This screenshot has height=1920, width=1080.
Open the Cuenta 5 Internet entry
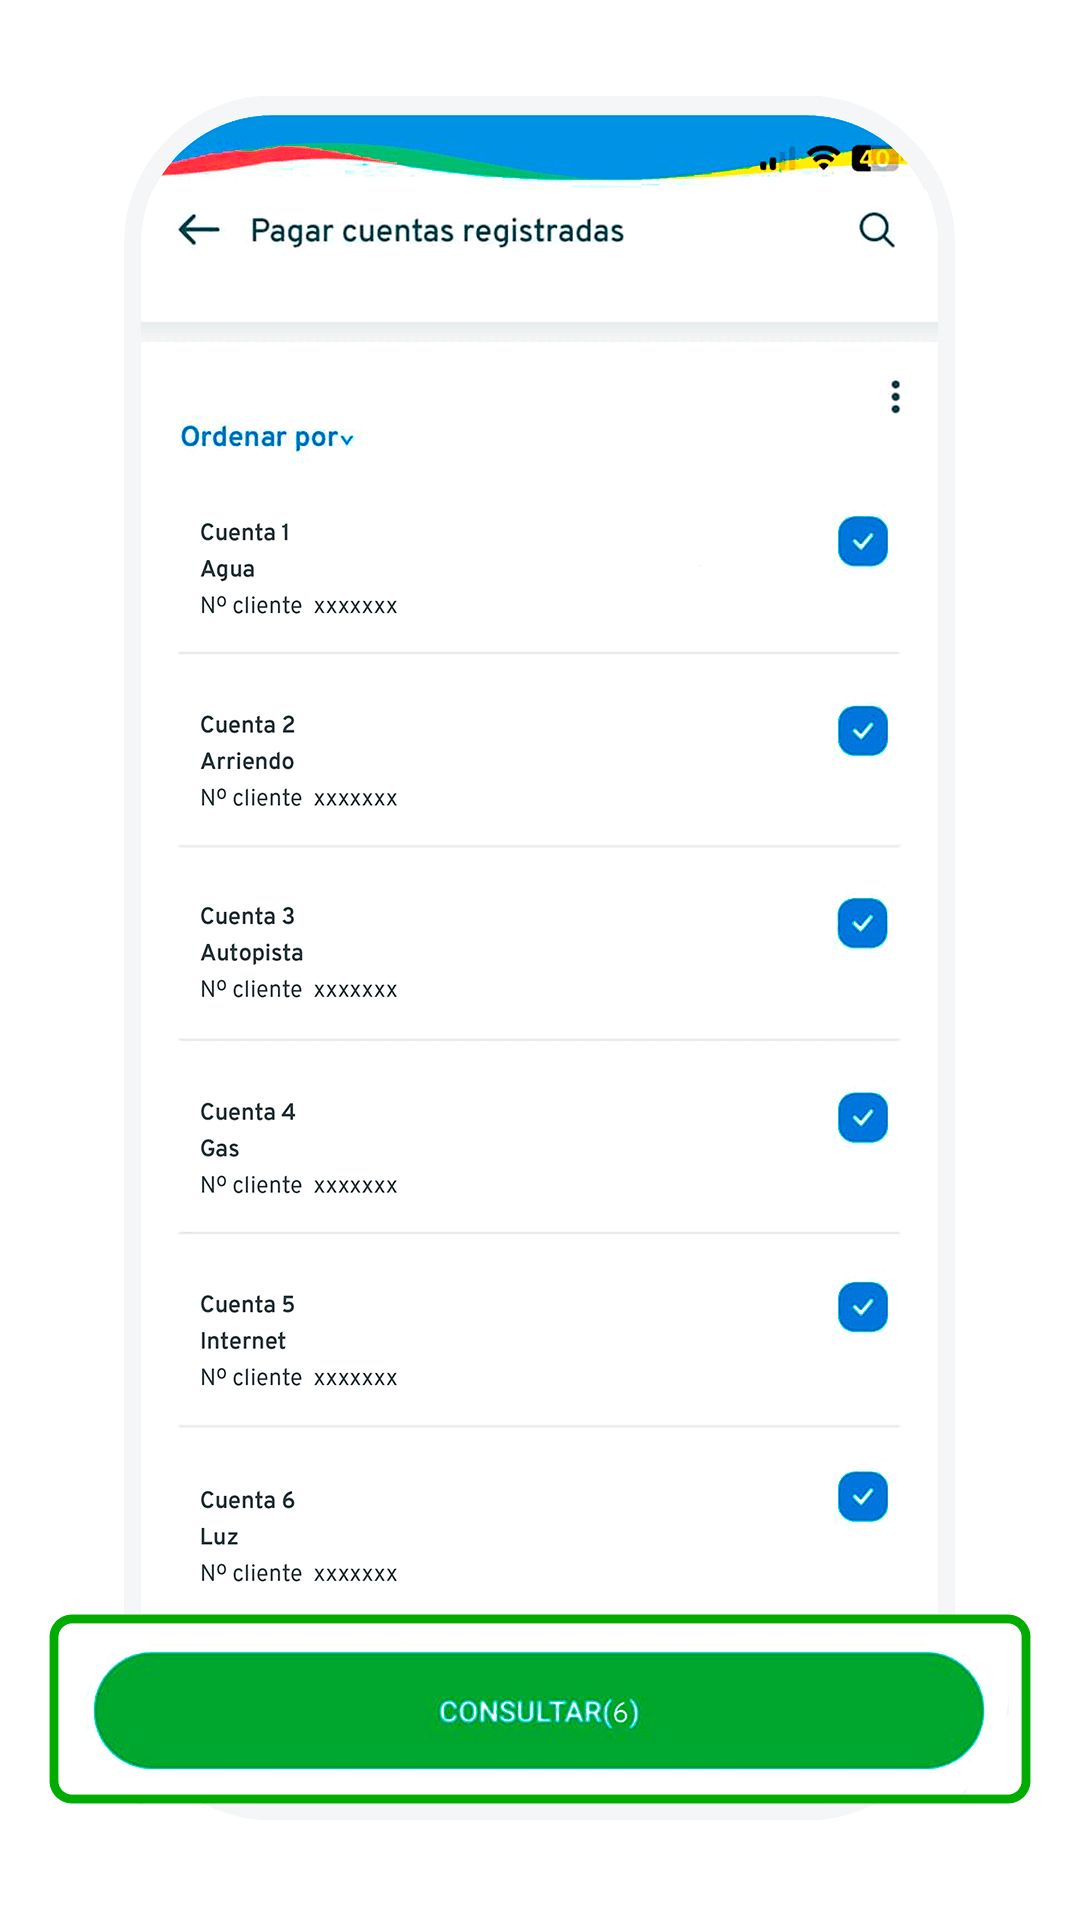tap(298, 1340)
